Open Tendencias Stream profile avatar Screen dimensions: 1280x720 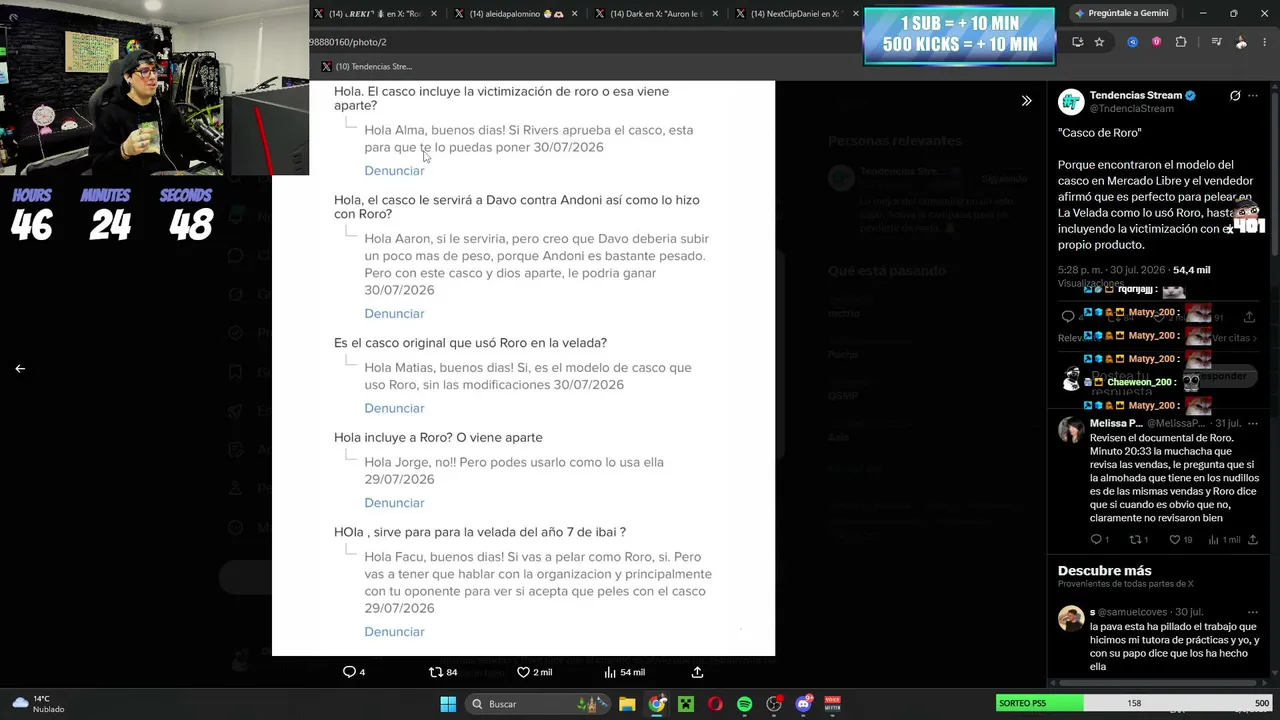(x=1071, y=101)
